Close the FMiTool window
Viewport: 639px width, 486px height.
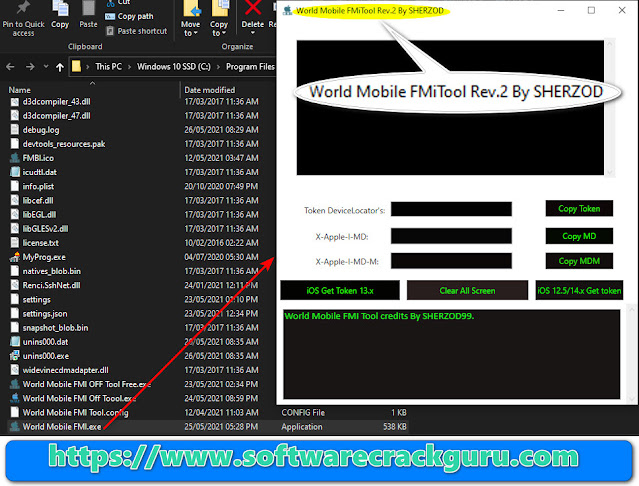[622, 11]
